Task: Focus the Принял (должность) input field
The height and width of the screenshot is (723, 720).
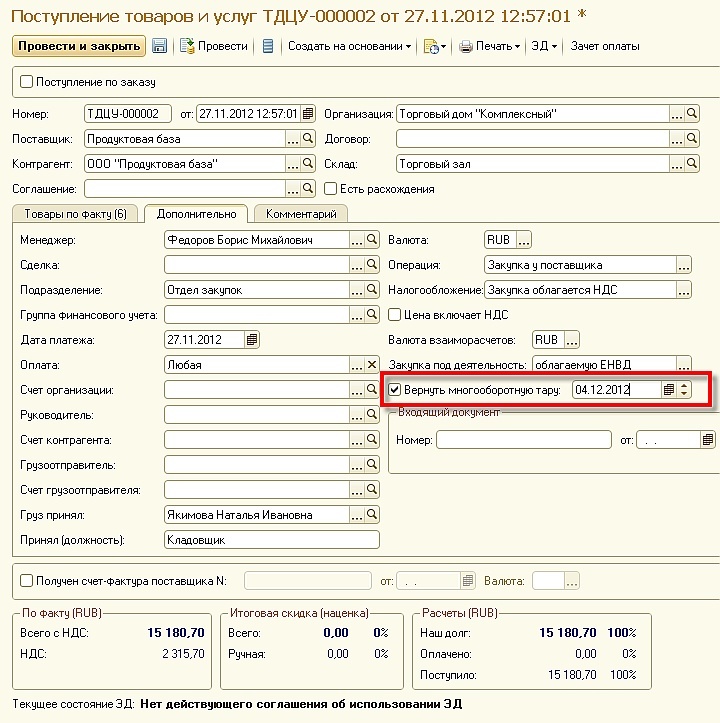Action: (272, 539)
